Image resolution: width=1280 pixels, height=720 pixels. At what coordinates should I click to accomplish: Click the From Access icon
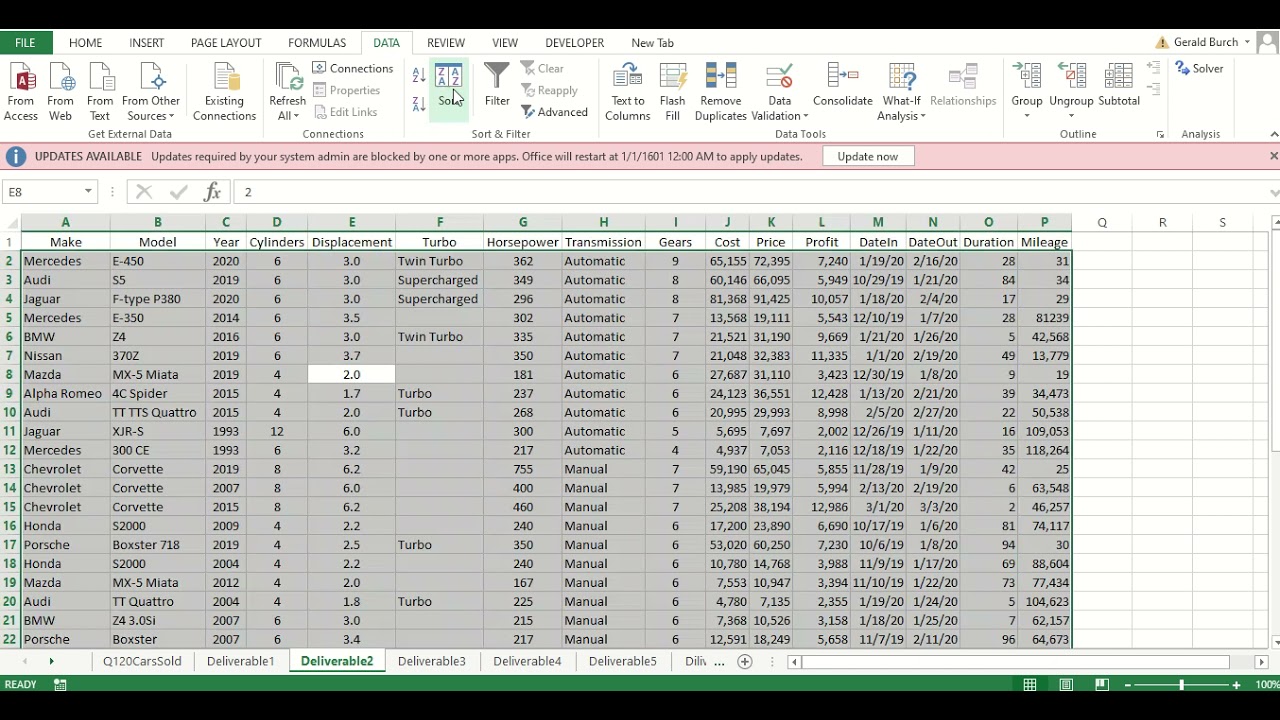pyautogui.click(x=21, y=91)
